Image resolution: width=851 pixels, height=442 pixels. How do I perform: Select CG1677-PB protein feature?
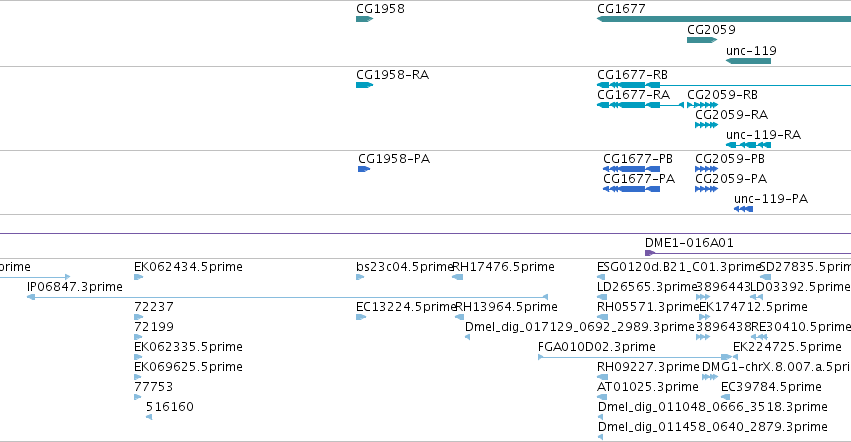click(631, 169)
